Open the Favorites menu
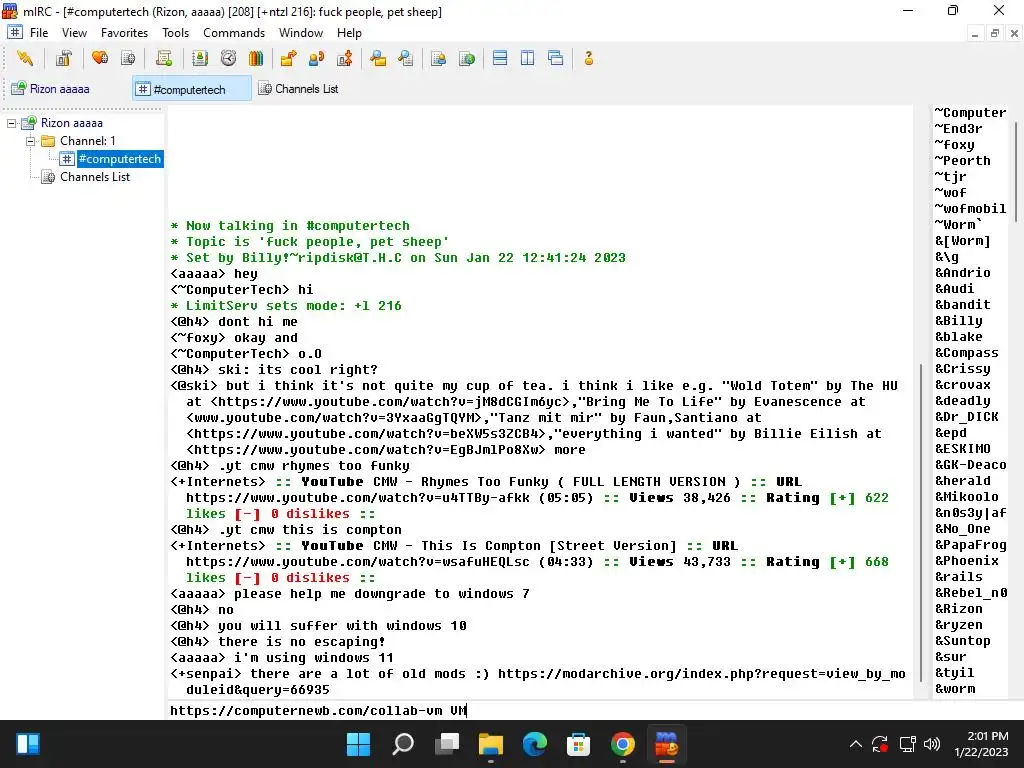This screenshot has width=1024, height=768. tap(124, 33)
